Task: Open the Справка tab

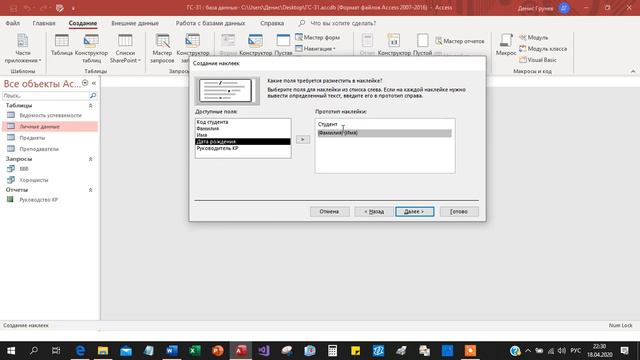Action: click(x=272, y=23)
